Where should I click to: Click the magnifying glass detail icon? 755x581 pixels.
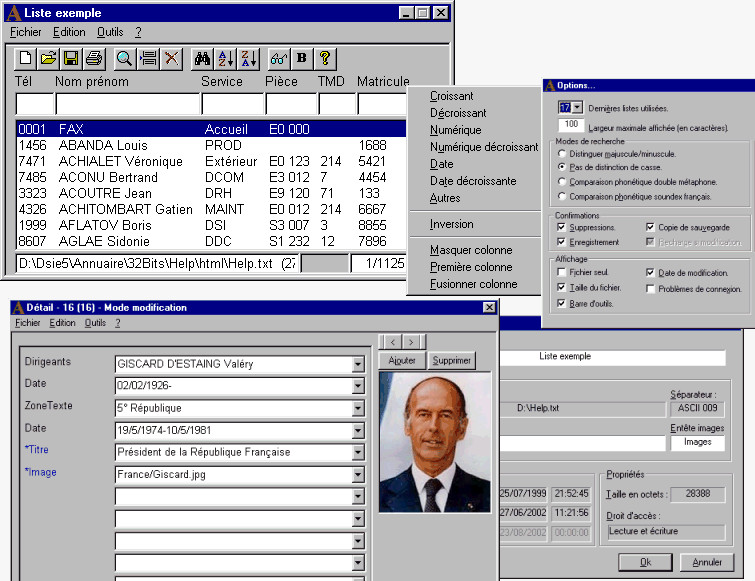click(x=124, y=59)
